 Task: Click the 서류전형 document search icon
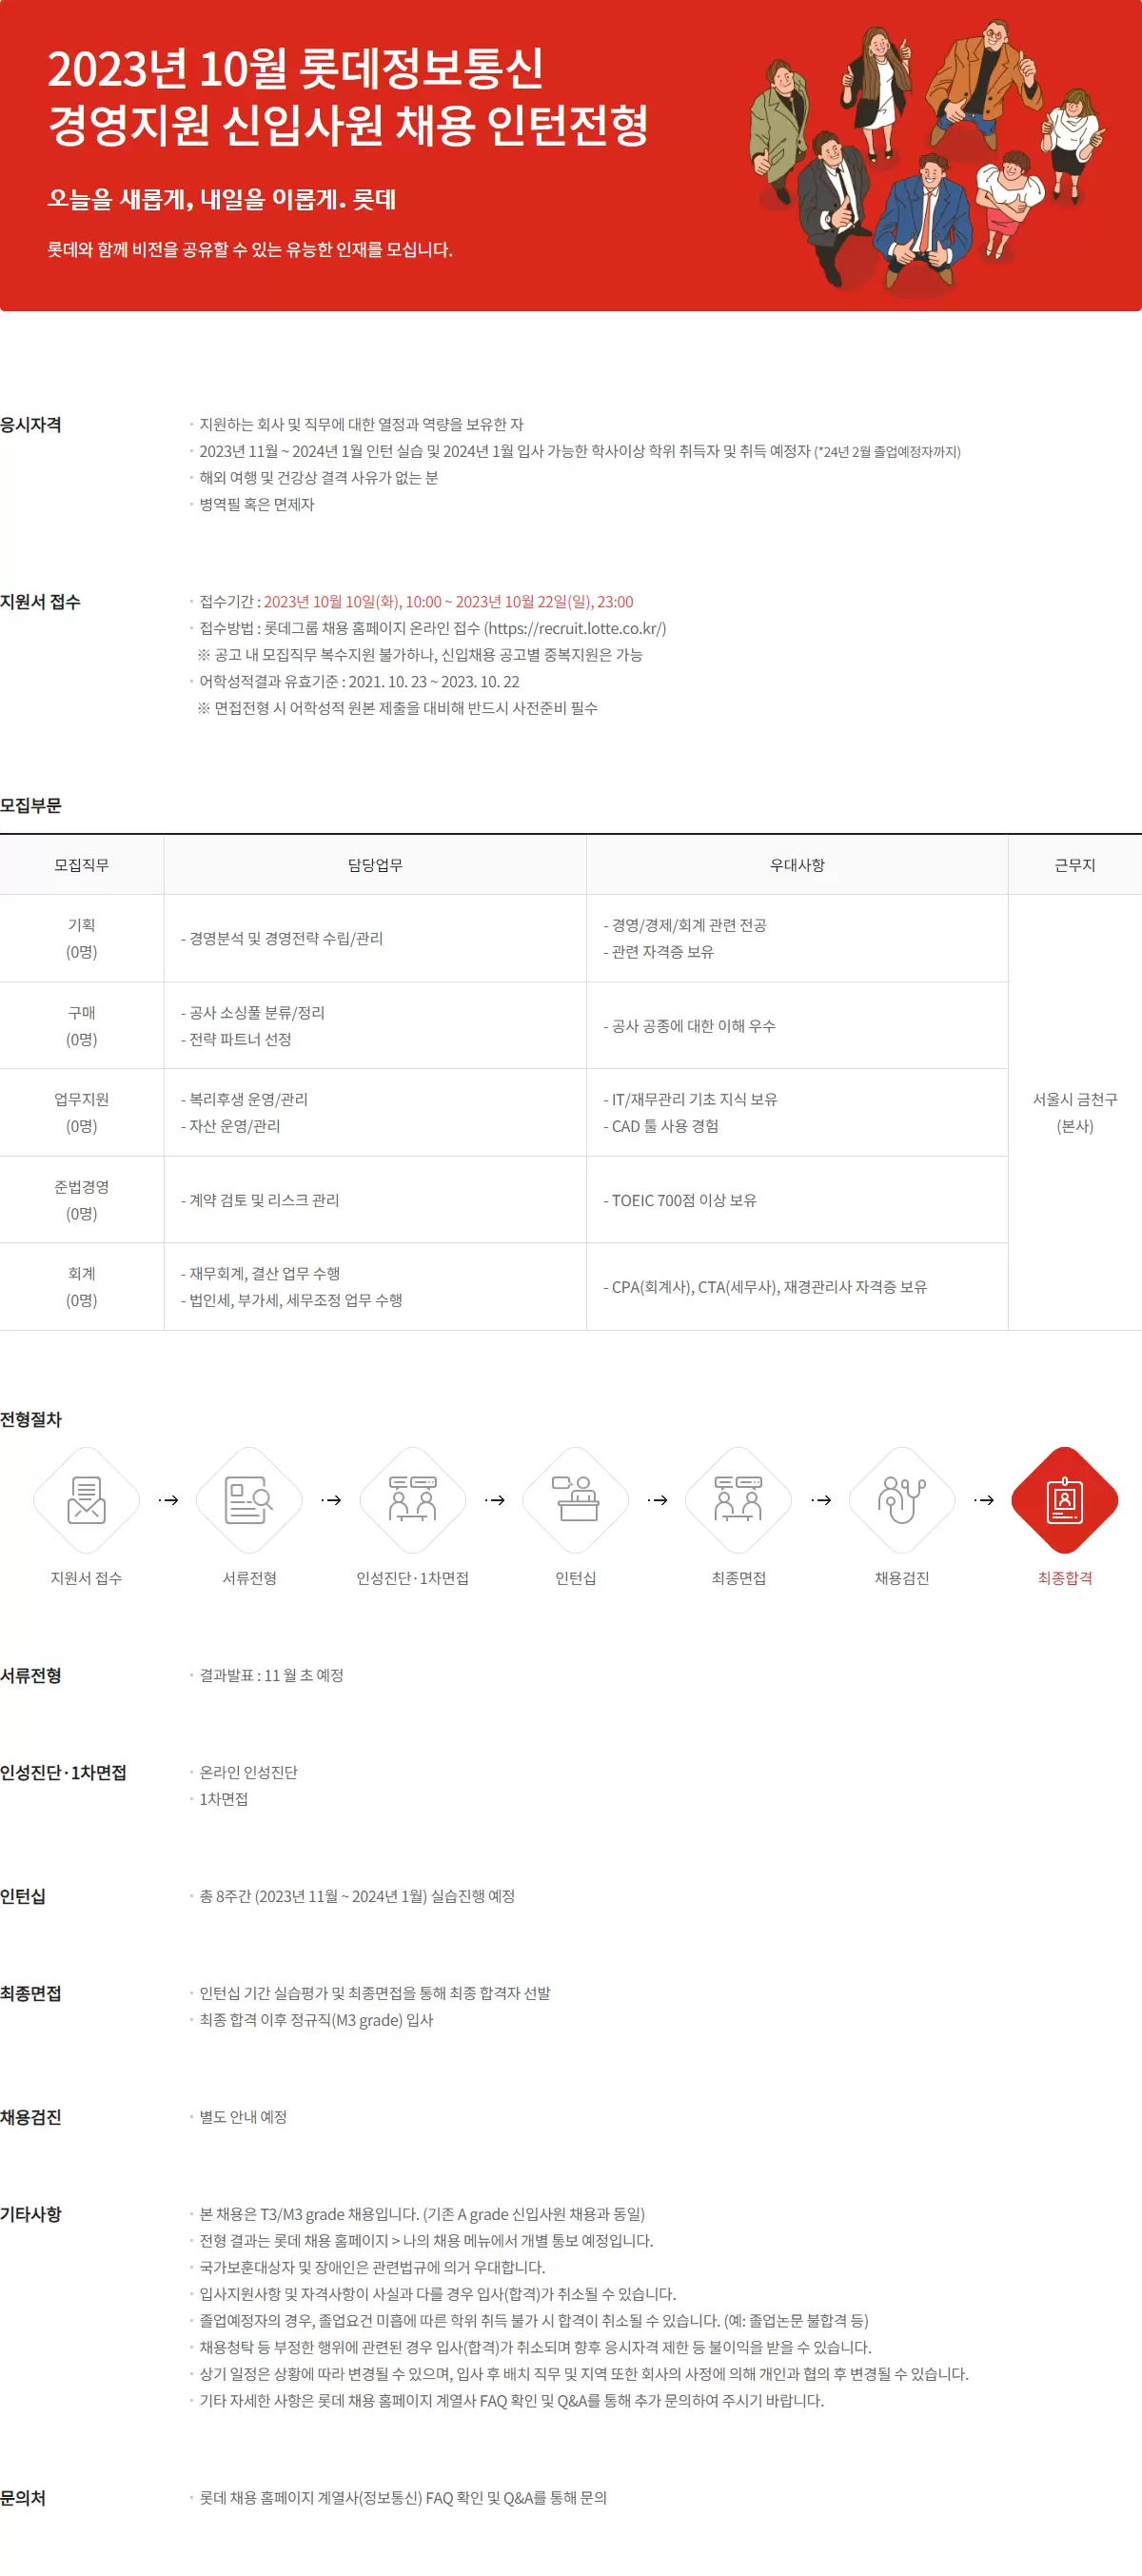pos(249,1500)
